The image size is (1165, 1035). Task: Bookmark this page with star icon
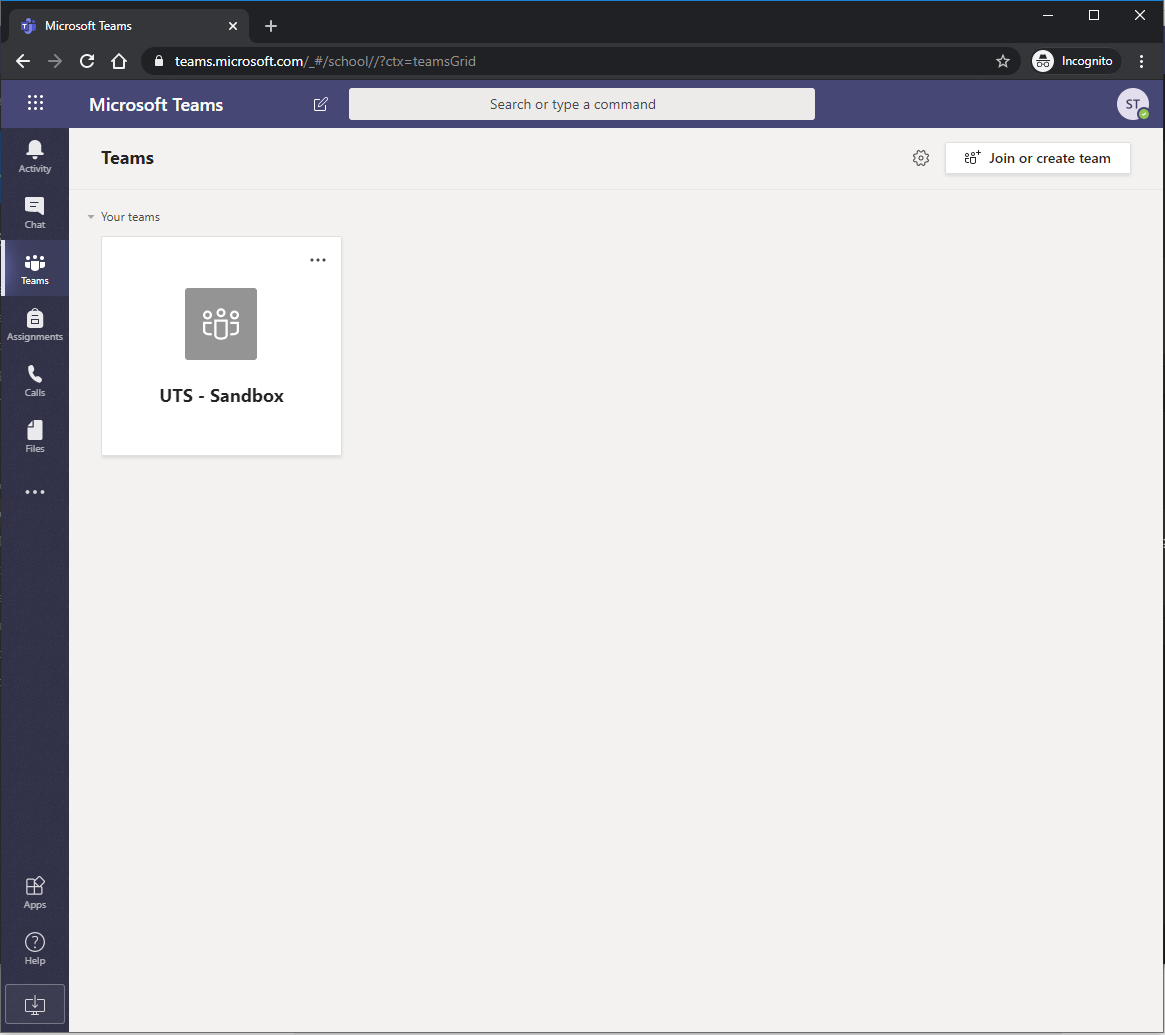click(x=1003, y=61)
